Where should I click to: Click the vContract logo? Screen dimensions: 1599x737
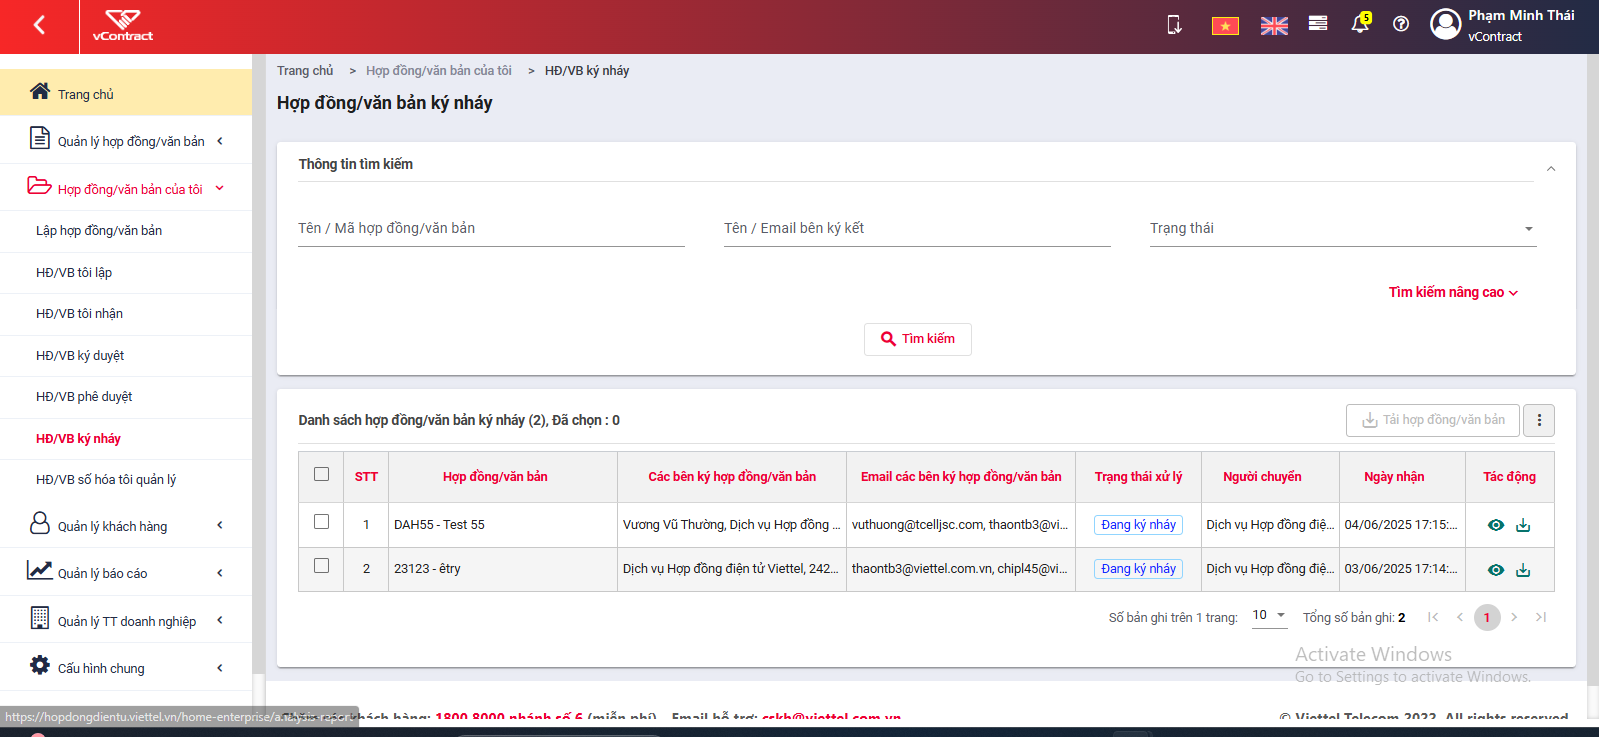(x=123, y=26)
